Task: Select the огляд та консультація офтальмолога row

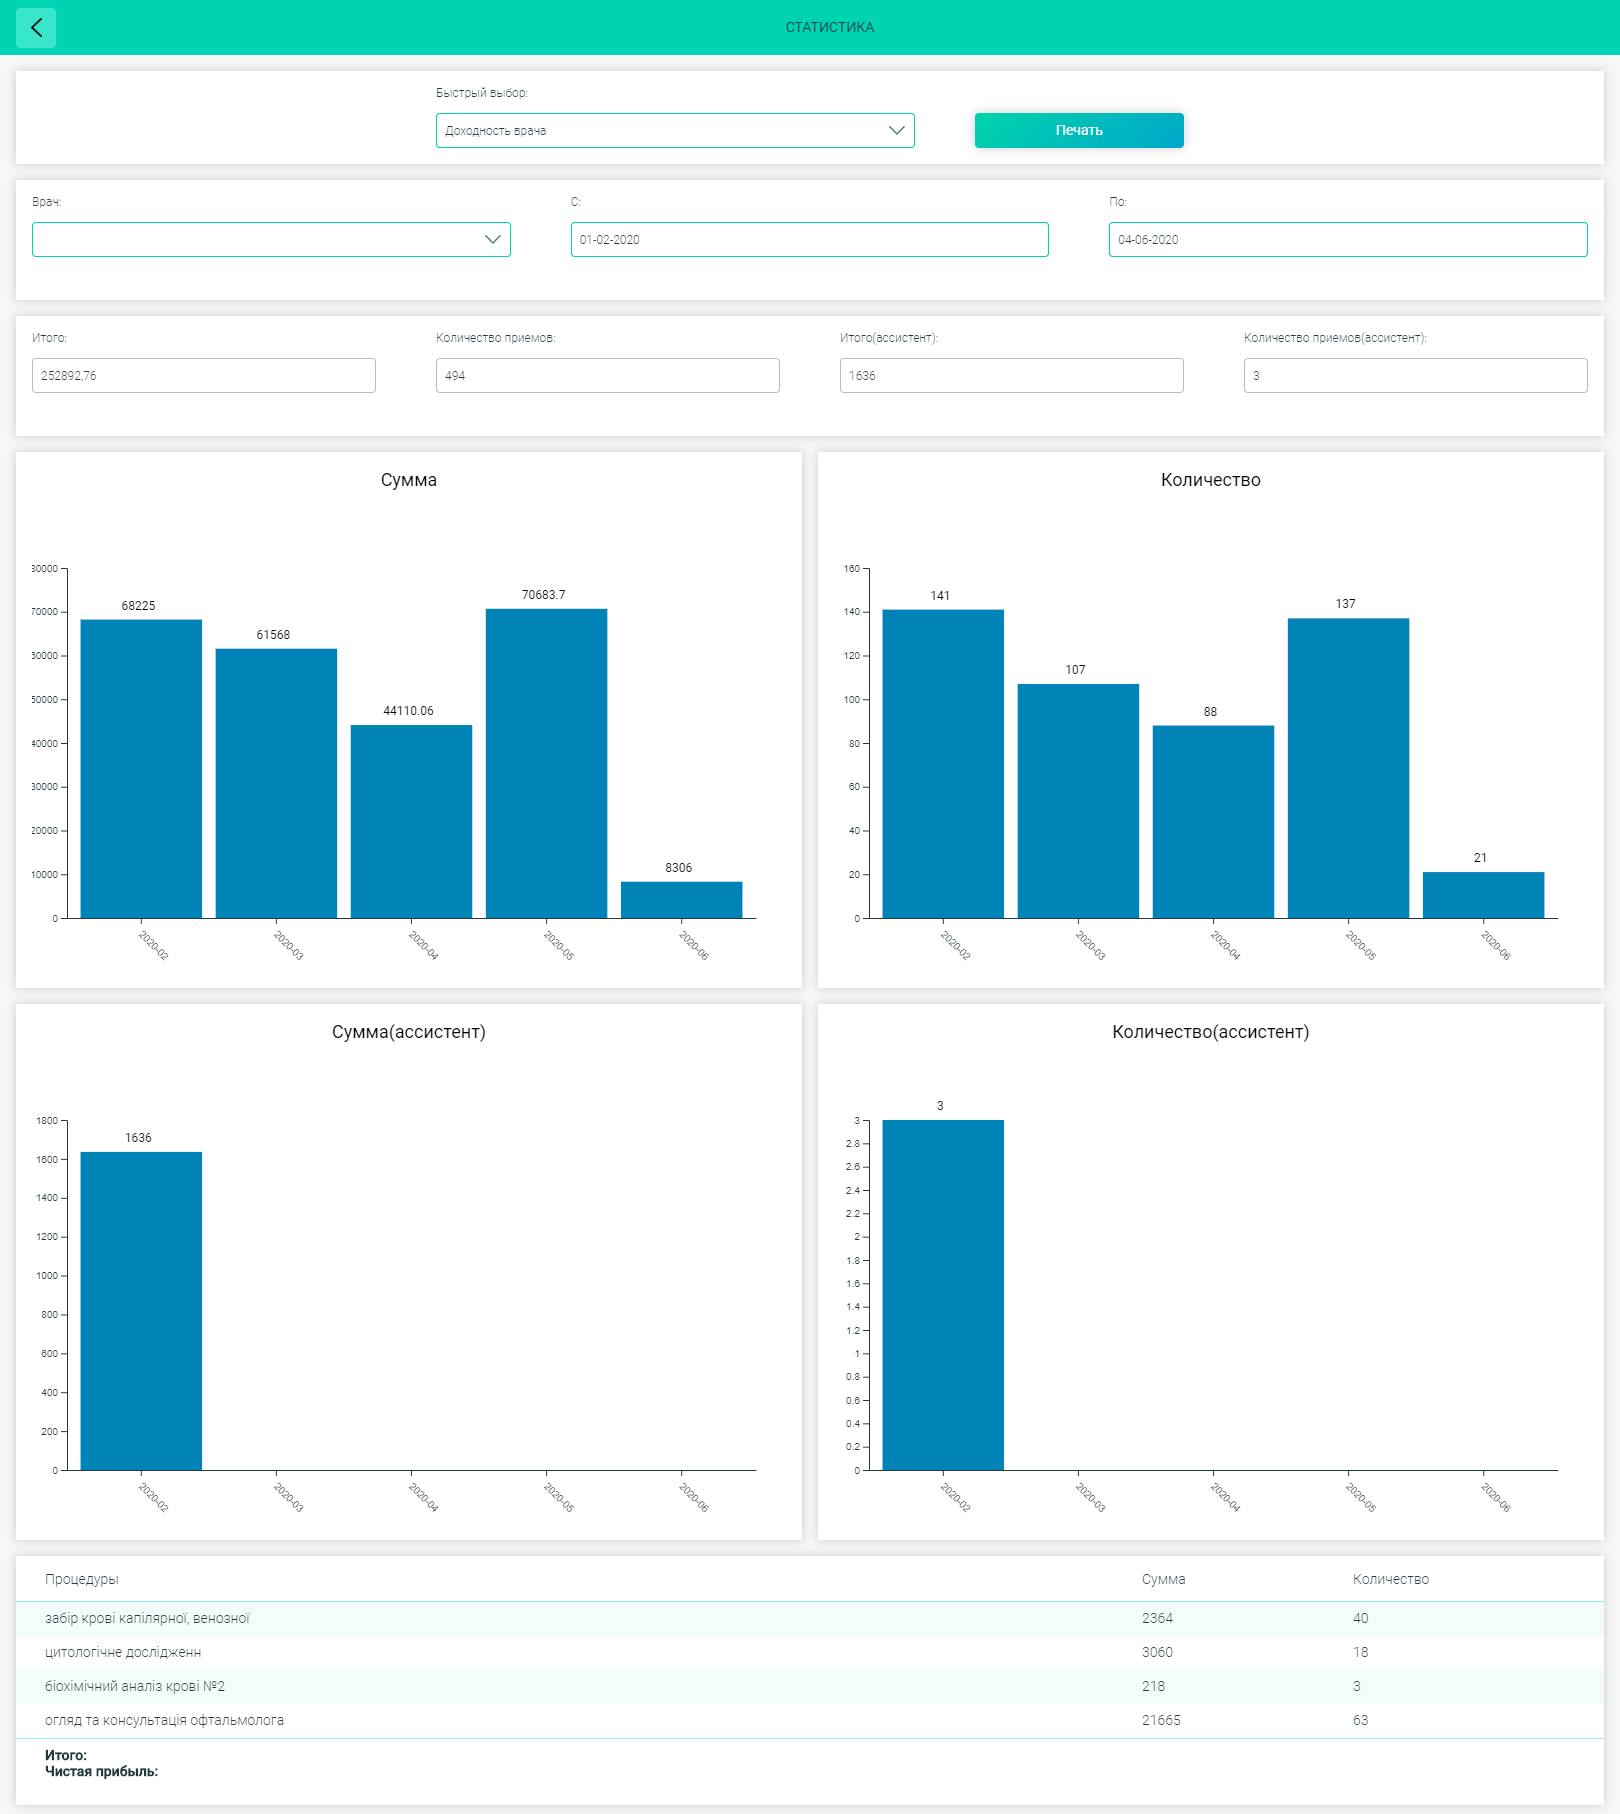Action: click(810, 1720)
